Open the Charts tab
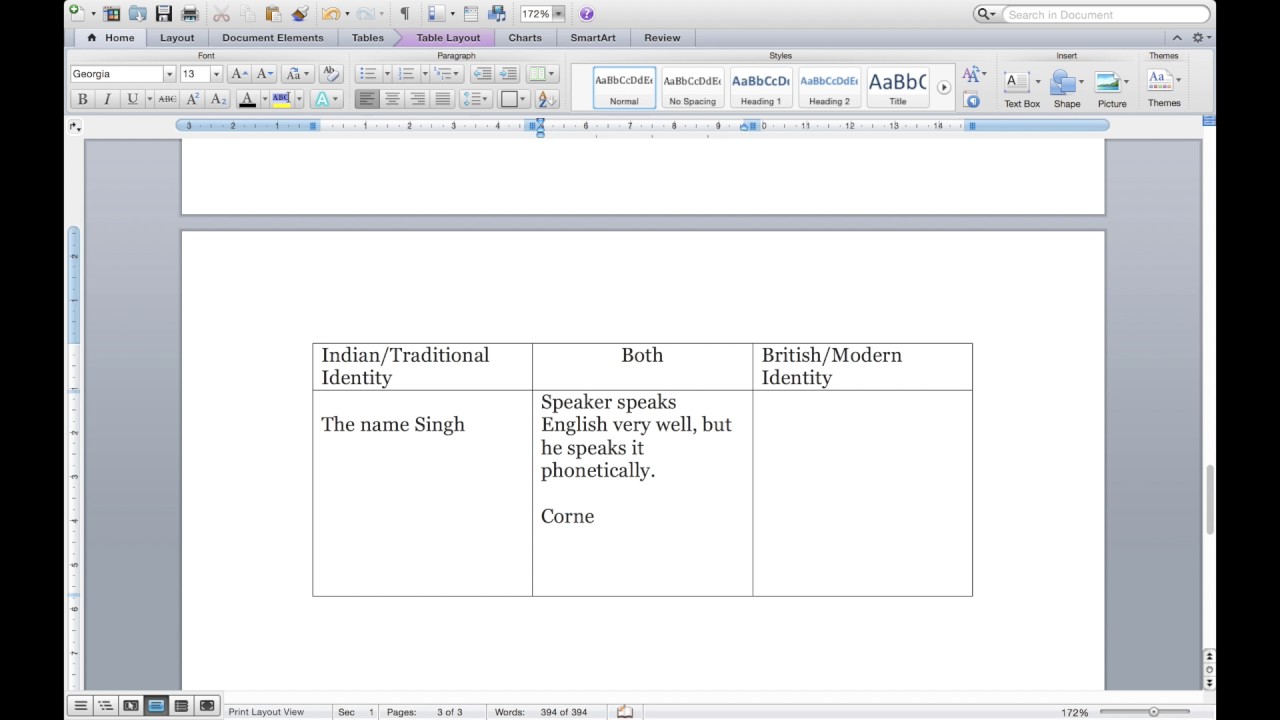The image size is (1280, 720). pyautogui.click(x=525, y=38)
